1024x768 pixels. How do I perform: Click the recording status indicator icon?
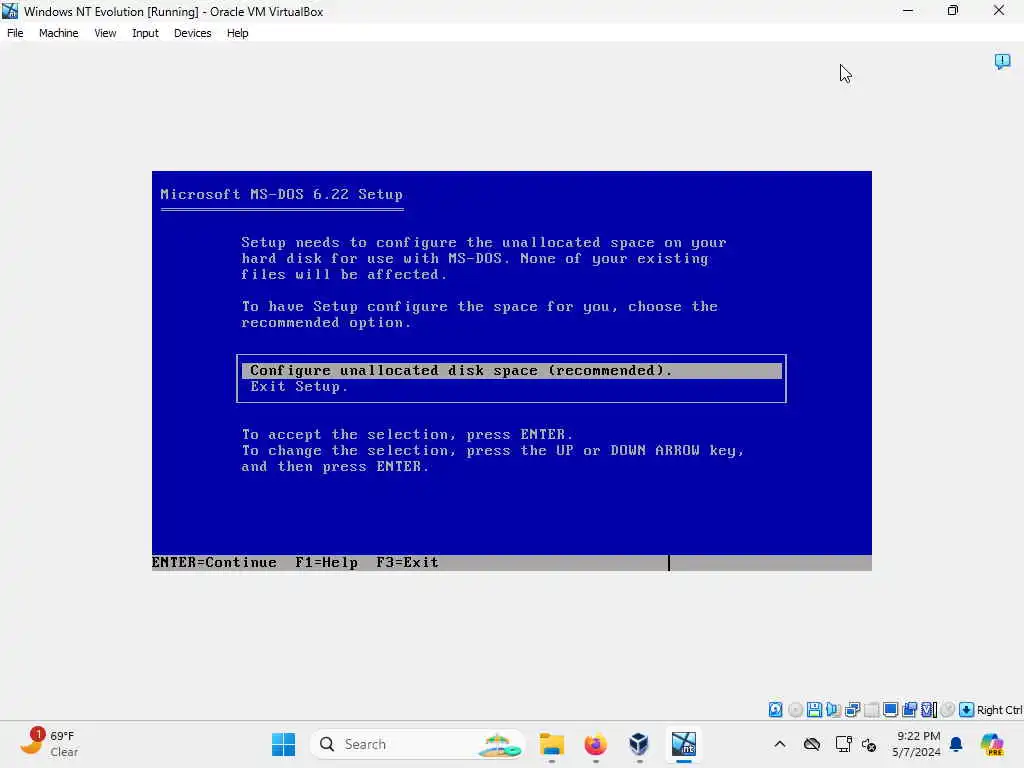click(x=948, y=709)
